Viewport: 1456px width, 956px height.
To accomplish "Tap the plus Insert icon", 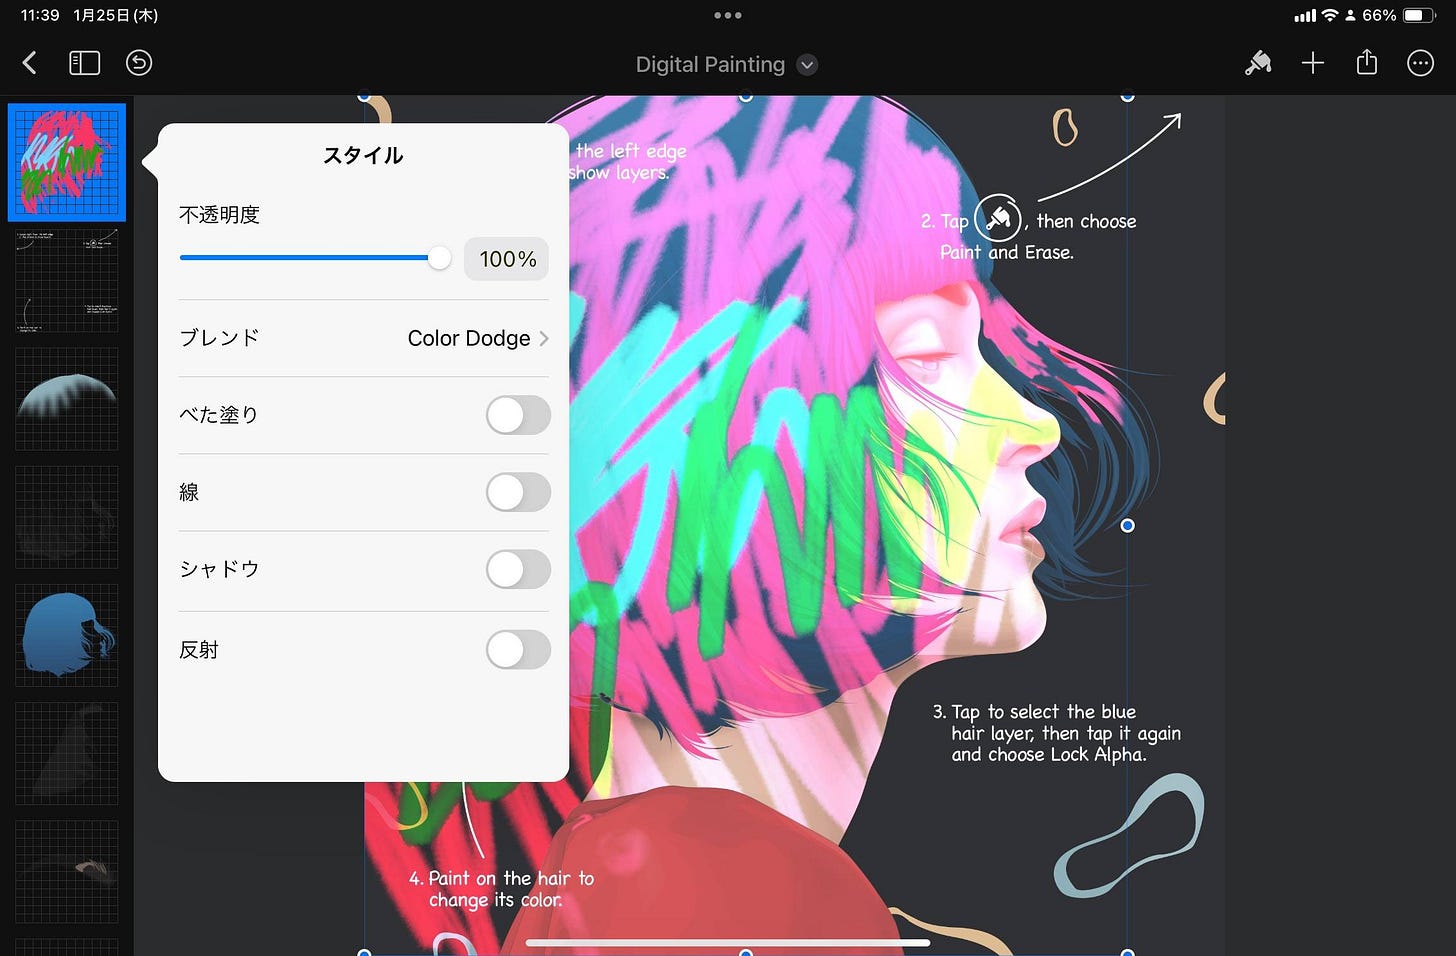I will [1313, 63].
